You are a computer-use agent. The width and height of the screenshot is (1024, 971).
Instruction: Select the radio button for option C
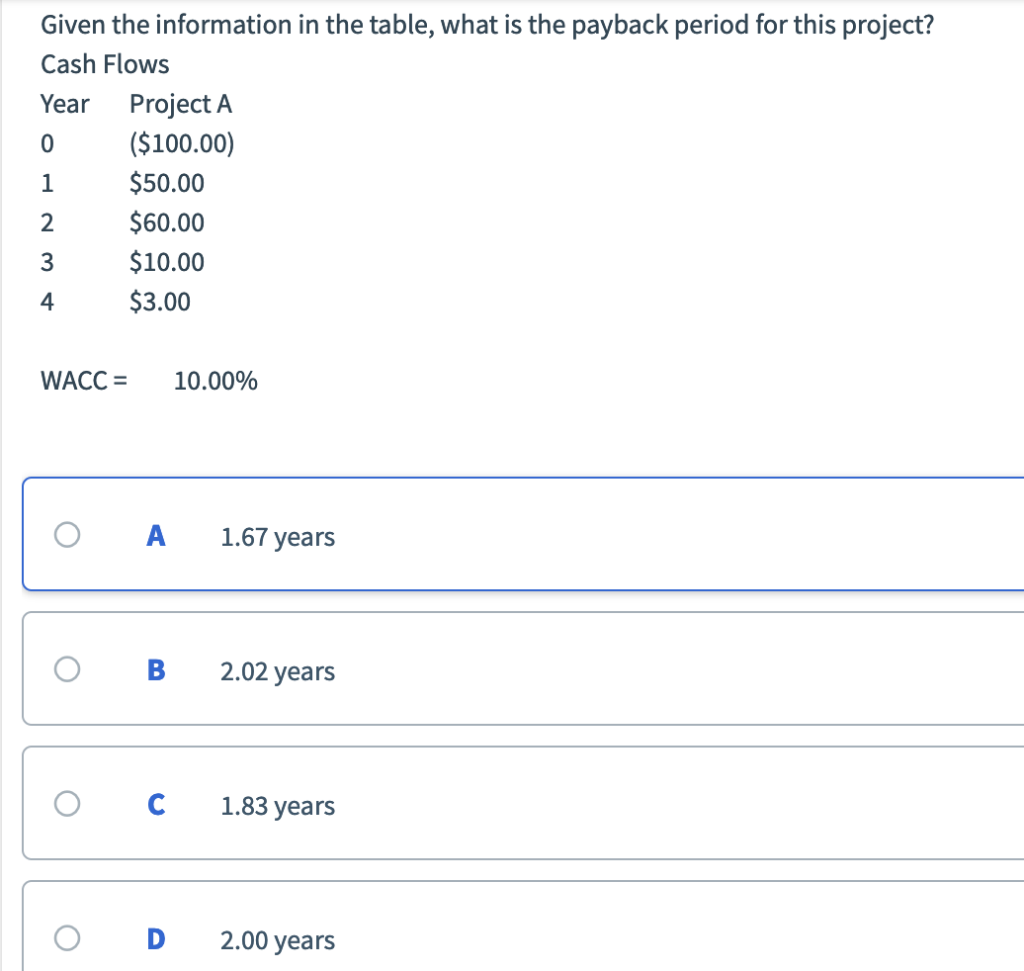[66, 805]
